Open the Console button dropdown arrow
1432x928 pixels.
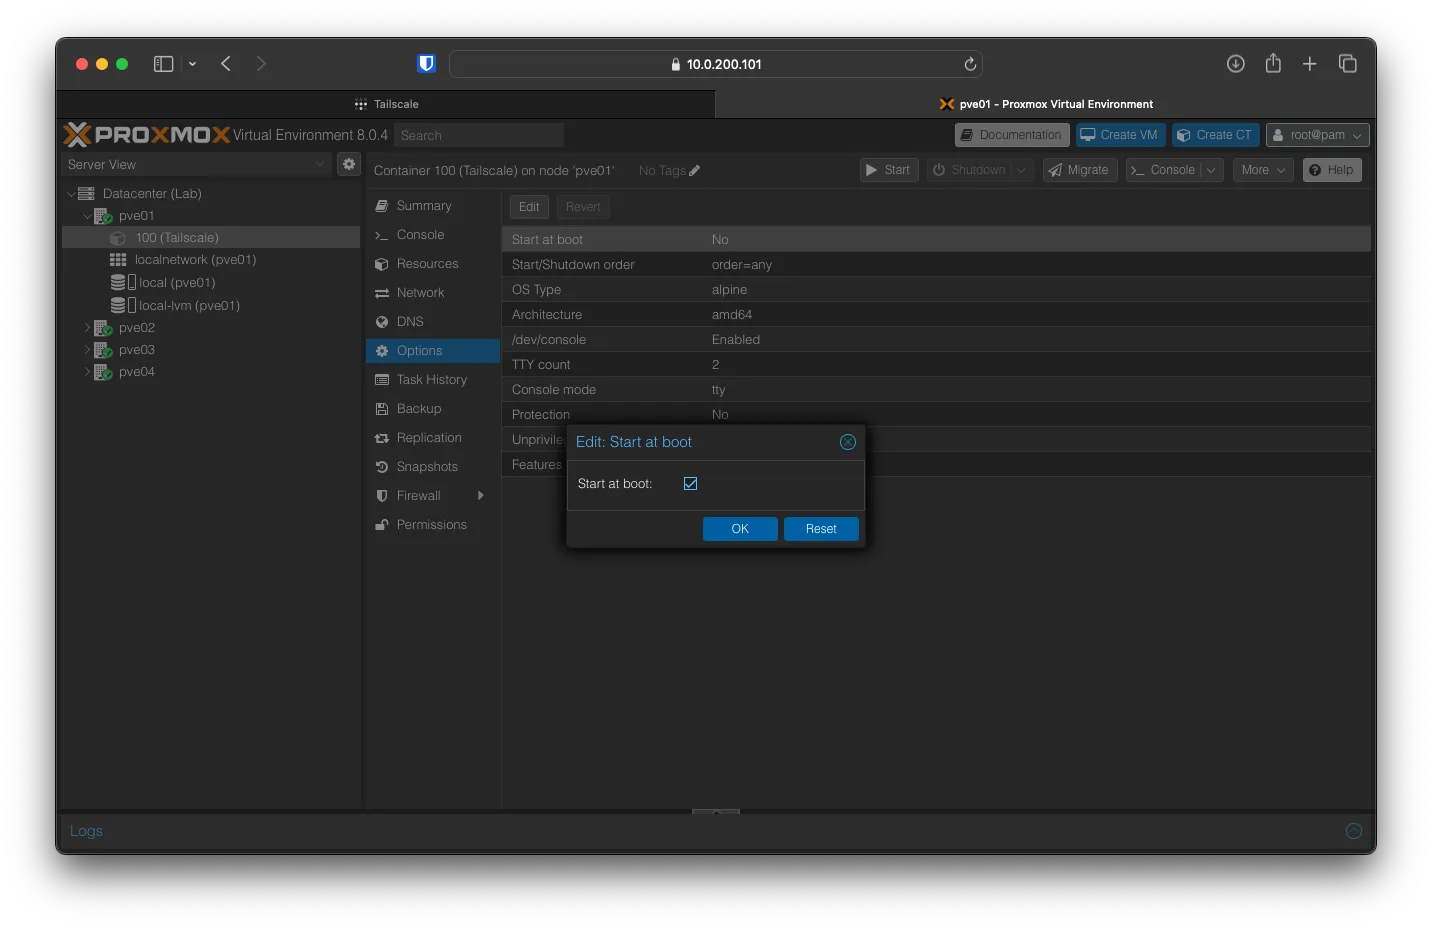1211,170
